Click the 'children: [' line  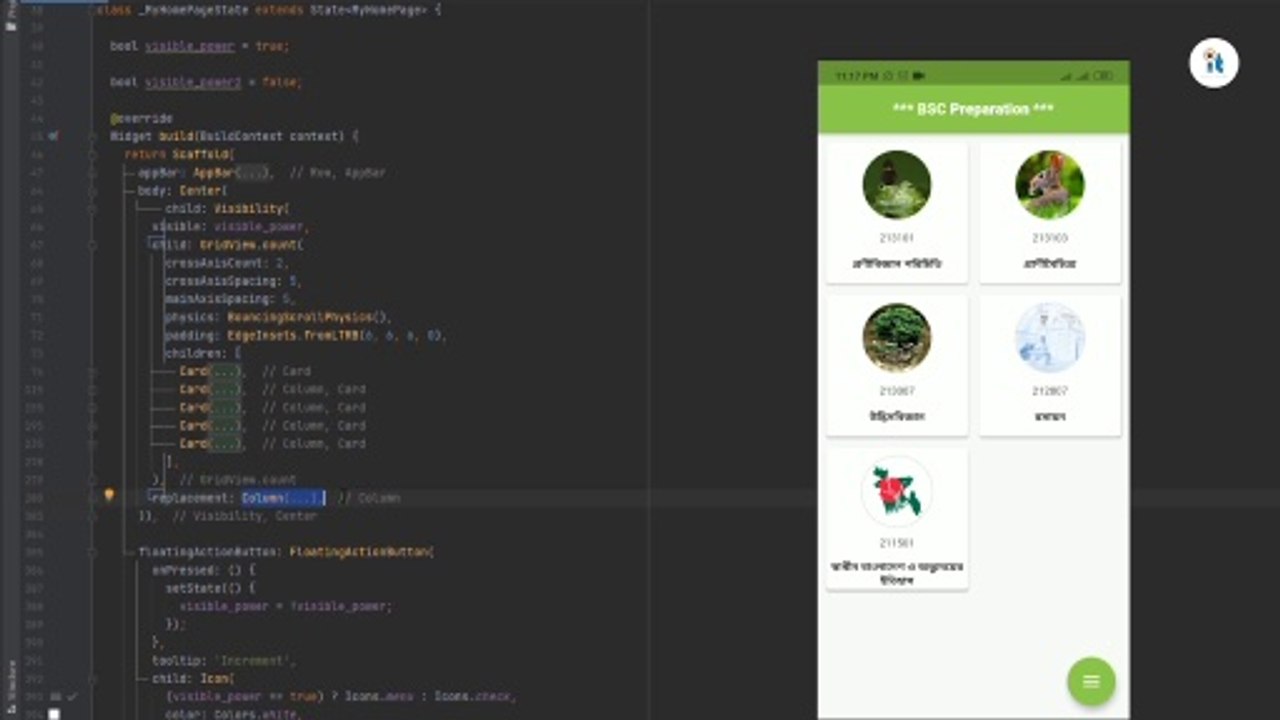pyautogui.click(x=203, y=353)
